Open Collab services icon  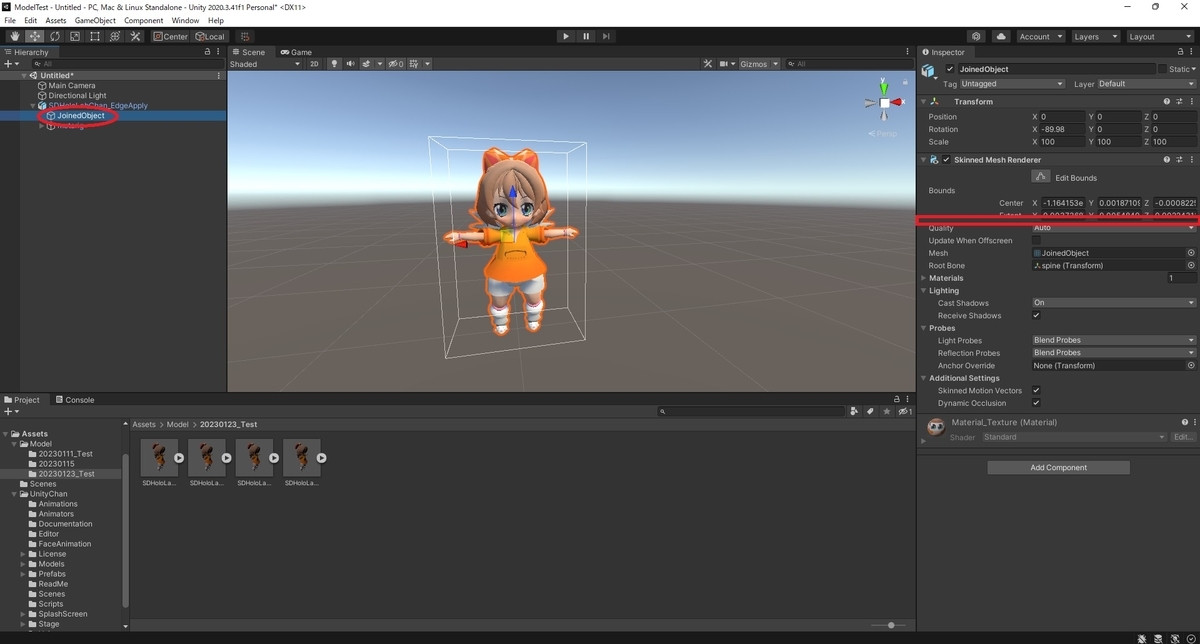(976, 36)
